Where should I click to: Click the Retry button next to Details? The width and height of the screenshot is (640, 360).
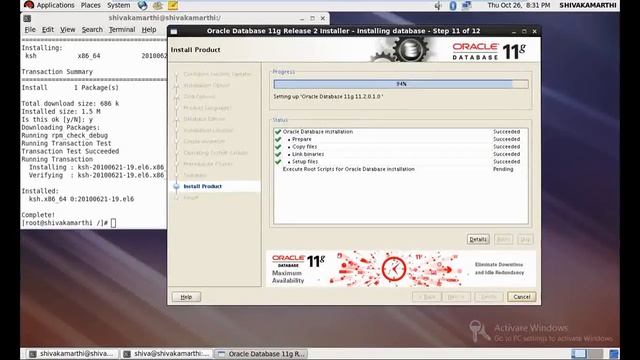click(503, 240)
